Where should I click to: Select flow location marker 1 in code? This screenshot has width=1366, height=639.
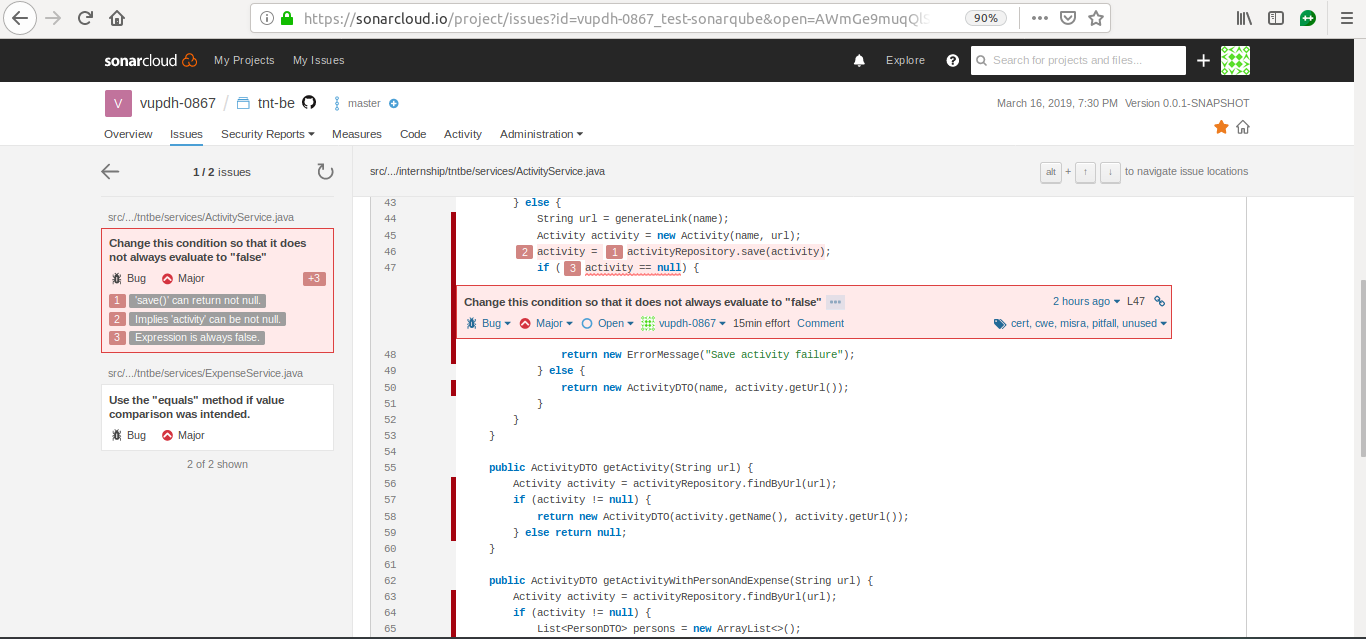click(615, 252)
